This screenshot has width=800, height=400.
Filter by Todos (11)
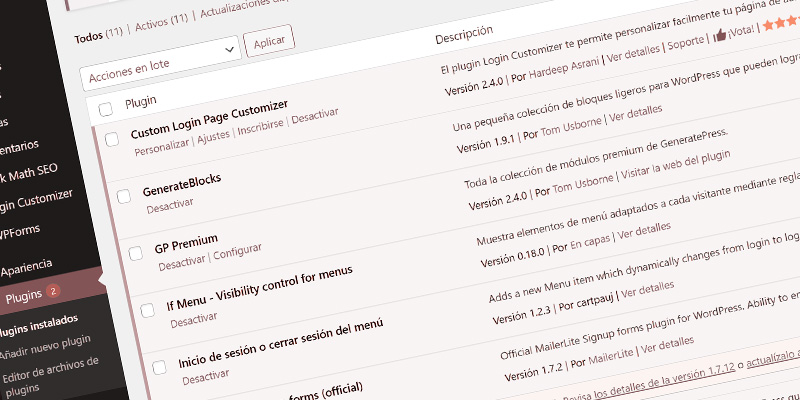click(x=98, y=35)
